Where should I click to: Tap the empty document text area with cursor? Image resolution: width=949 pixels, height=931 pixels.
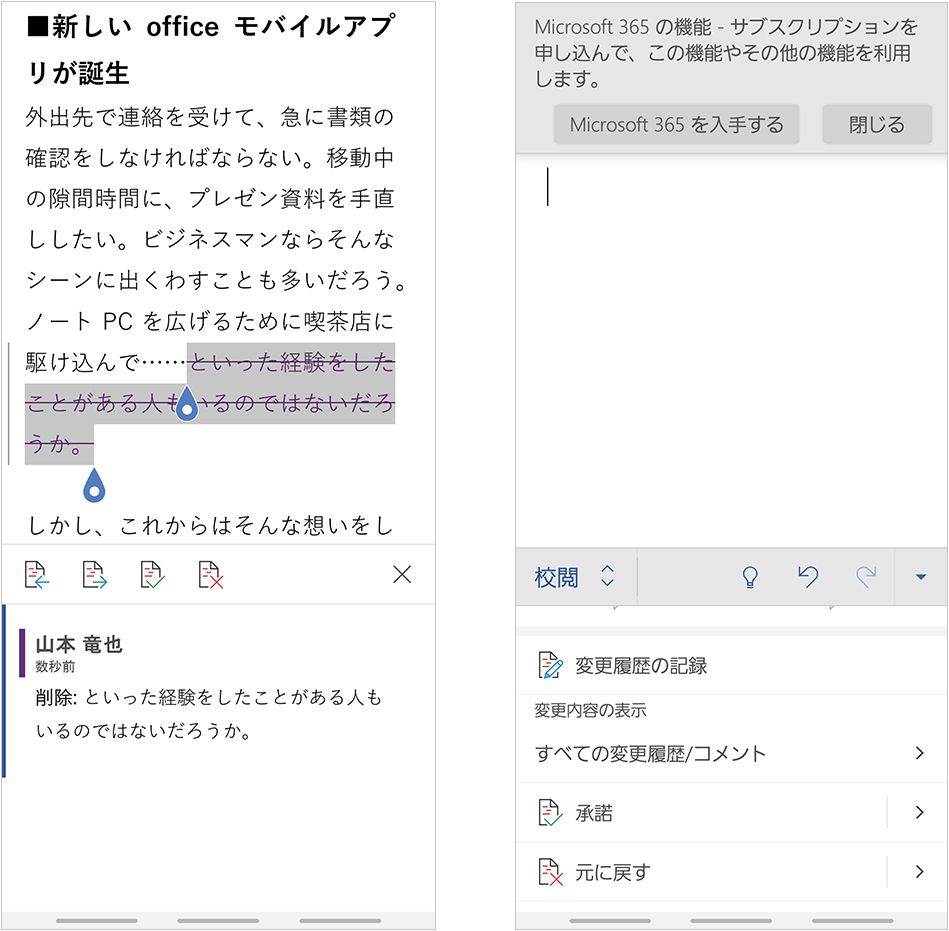(x=732, y=351)
